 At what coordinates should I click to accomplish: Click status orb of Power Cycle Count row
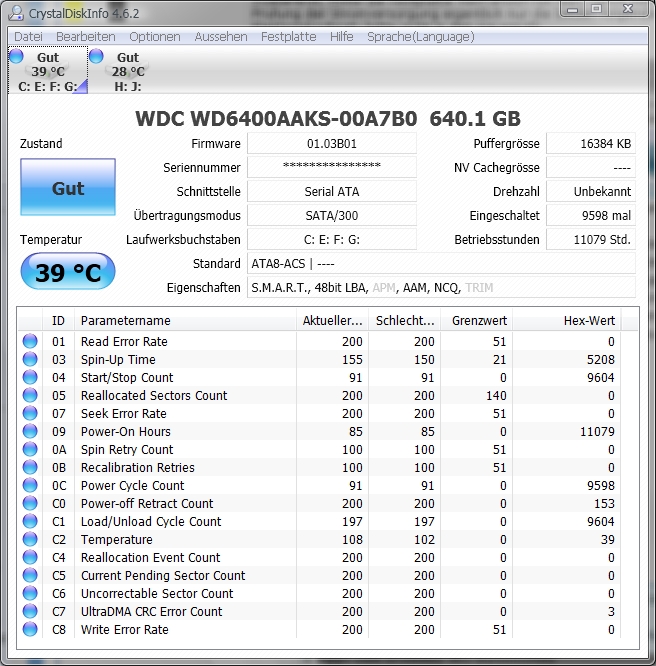pyautogui.click(x=30, y=485)
